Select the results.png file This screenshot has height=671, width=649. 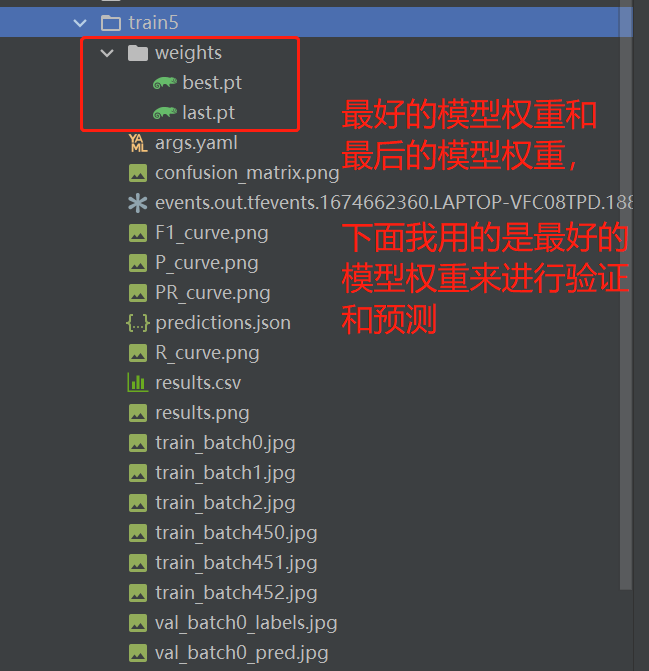point(202,413)
